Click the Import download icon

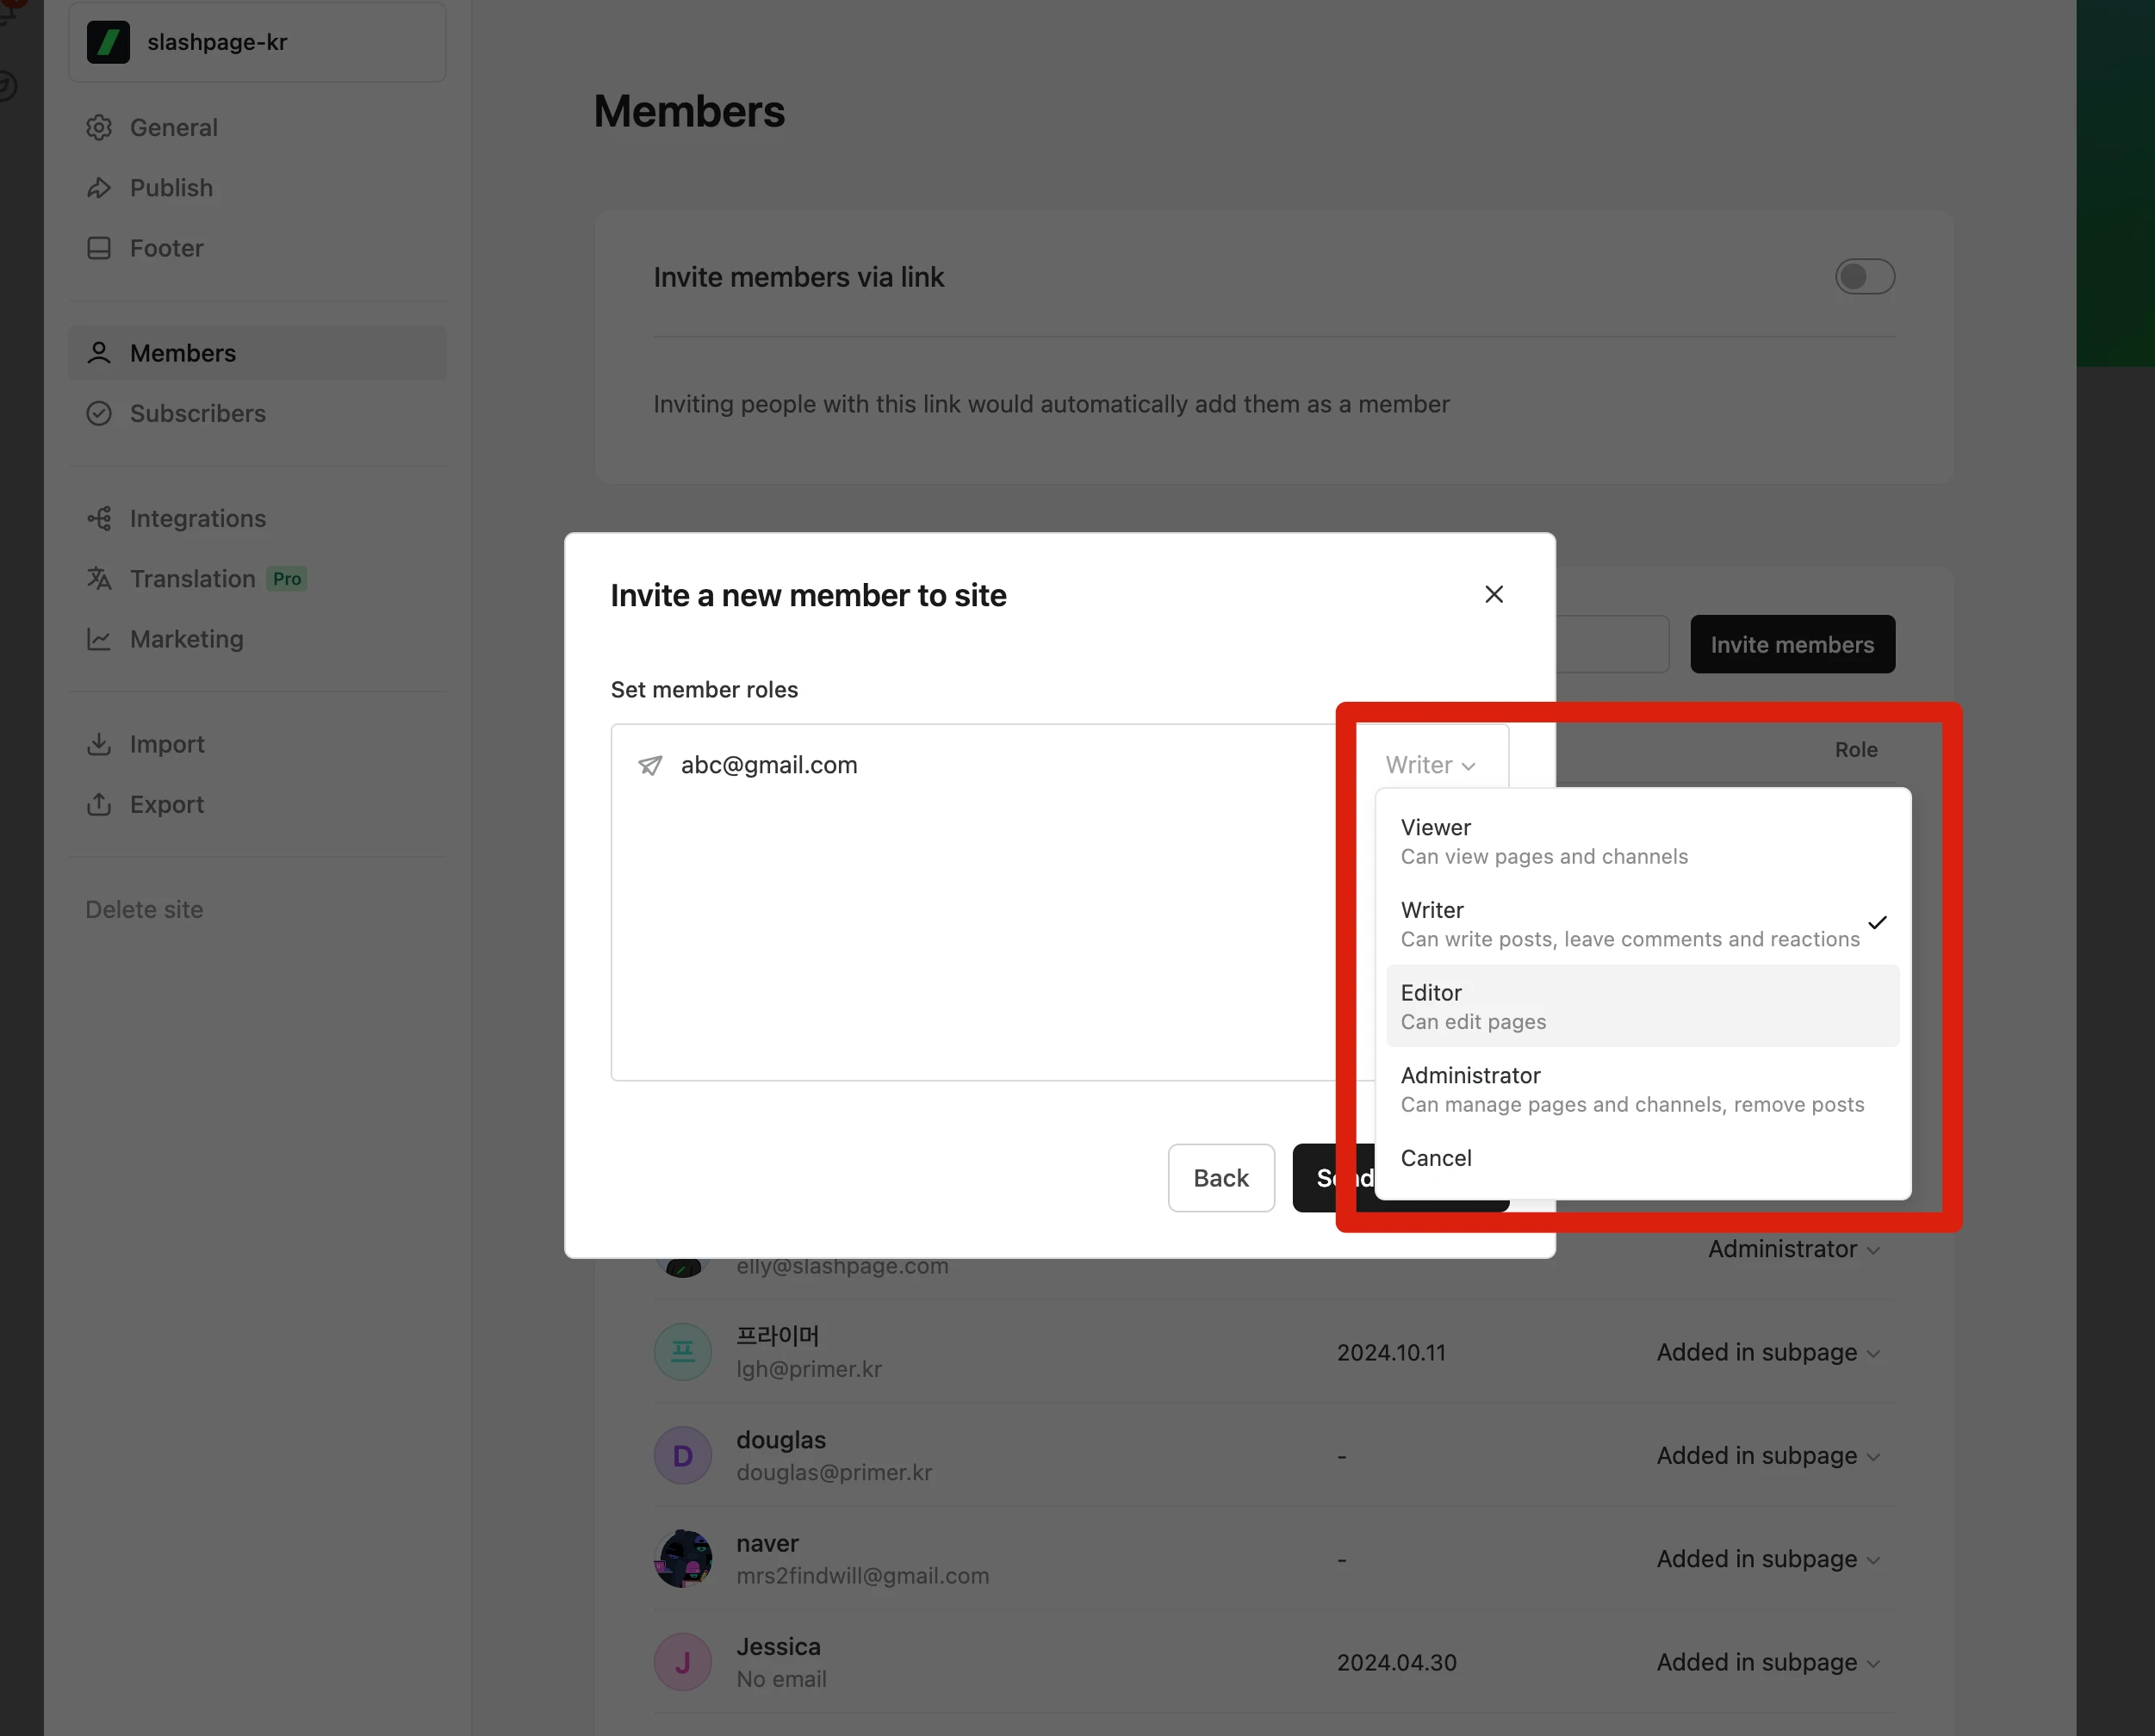99,745
